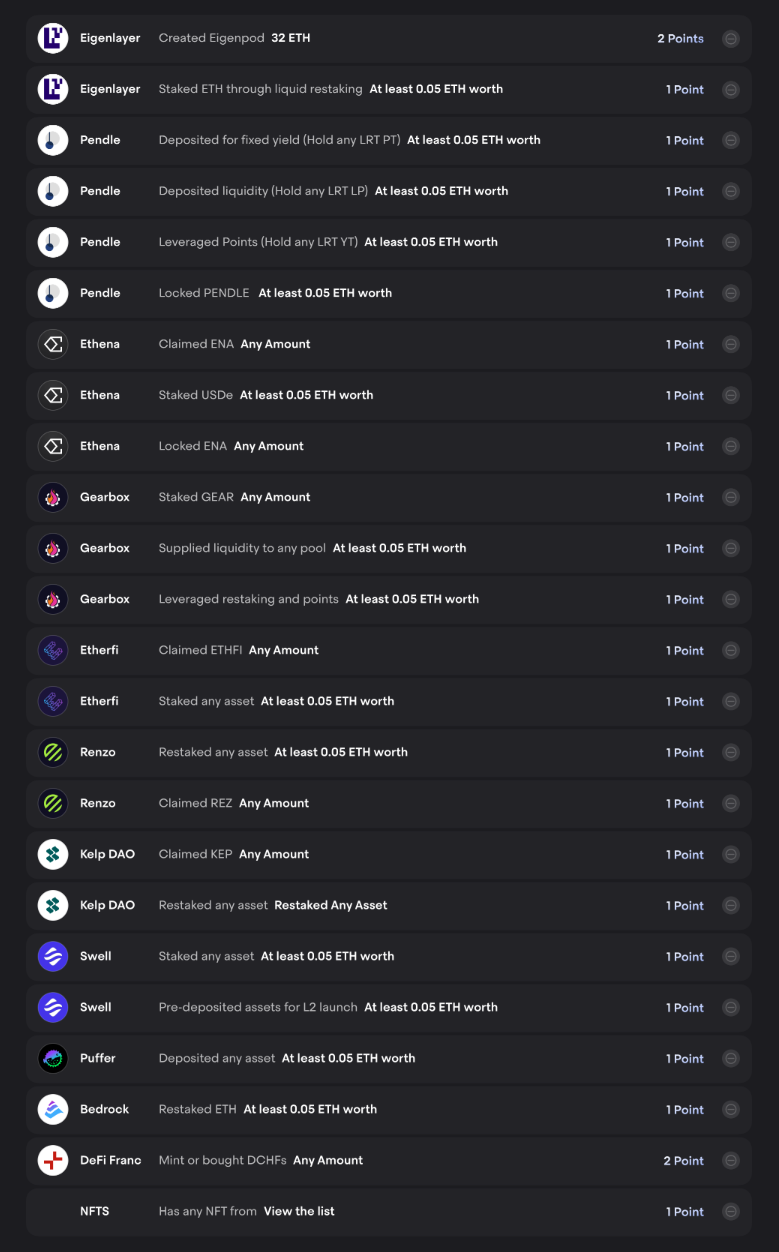
Task: Select the Ethena logo next to Claimed ENA
Action: pyautogui.click(x=53, y=344)
